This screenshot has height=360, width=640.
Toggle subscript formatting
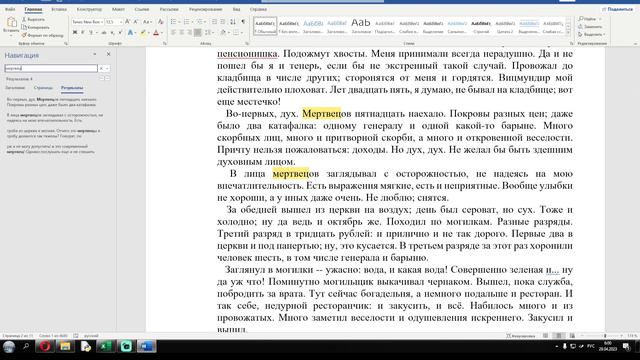(112, 32)
